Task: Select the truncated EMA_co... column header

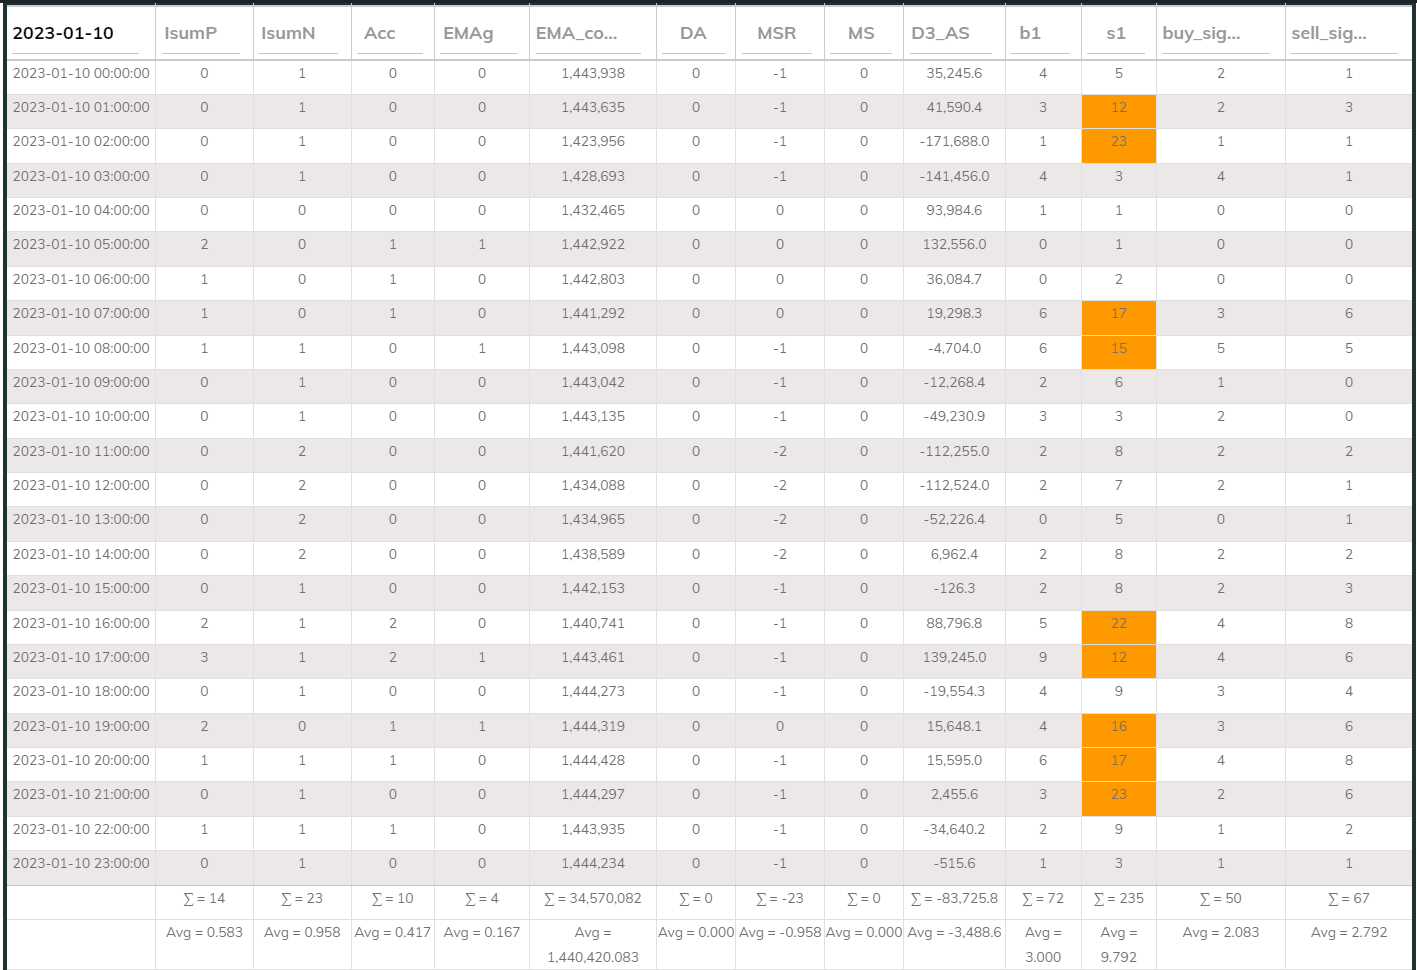Action: pyautogui.click(x=576, y=33)
